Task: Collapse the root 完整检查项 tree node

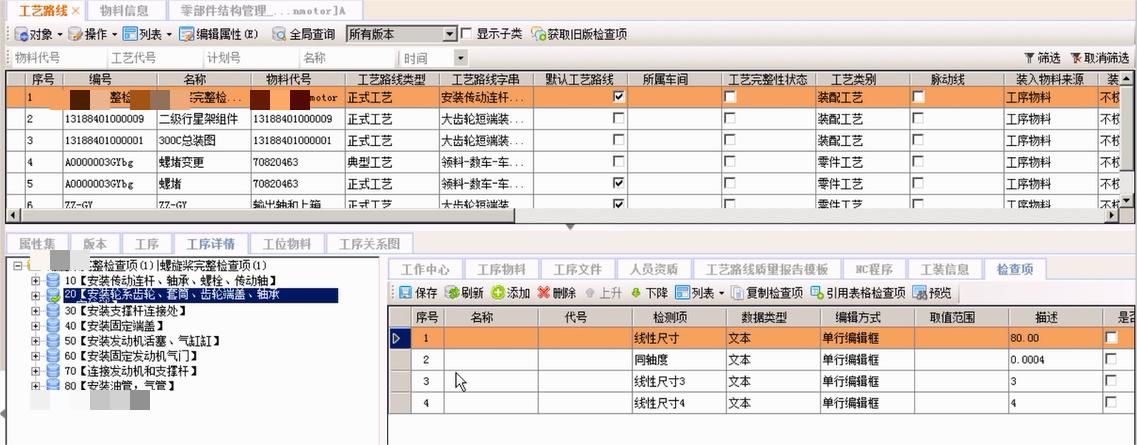Action: coord(18,265)
